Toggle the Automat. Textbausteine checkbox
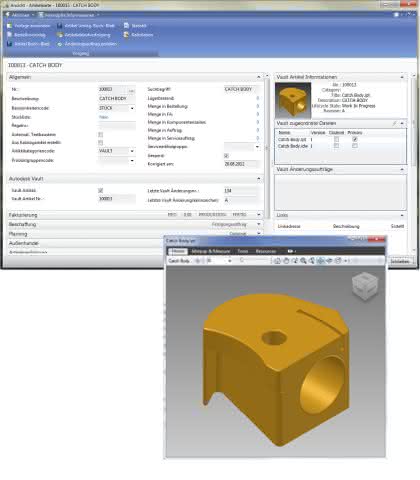This screenshot has height=480, width=420. point(101,135)
